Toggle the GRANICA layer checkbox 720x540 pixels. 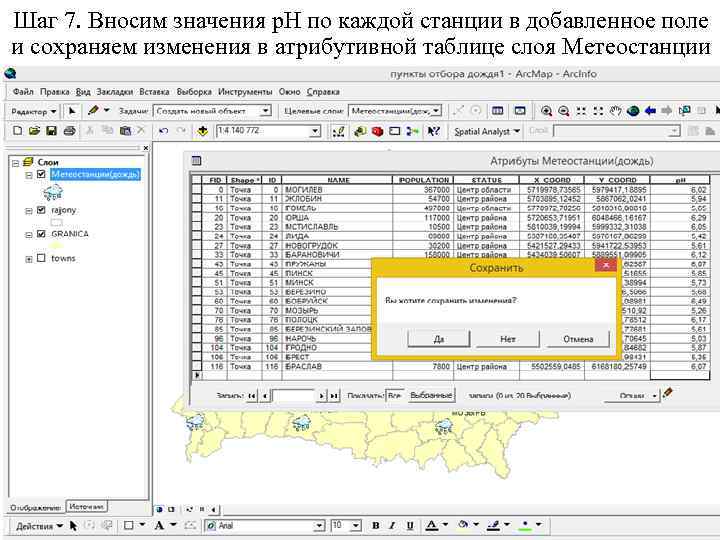click(x=41, y=234)
